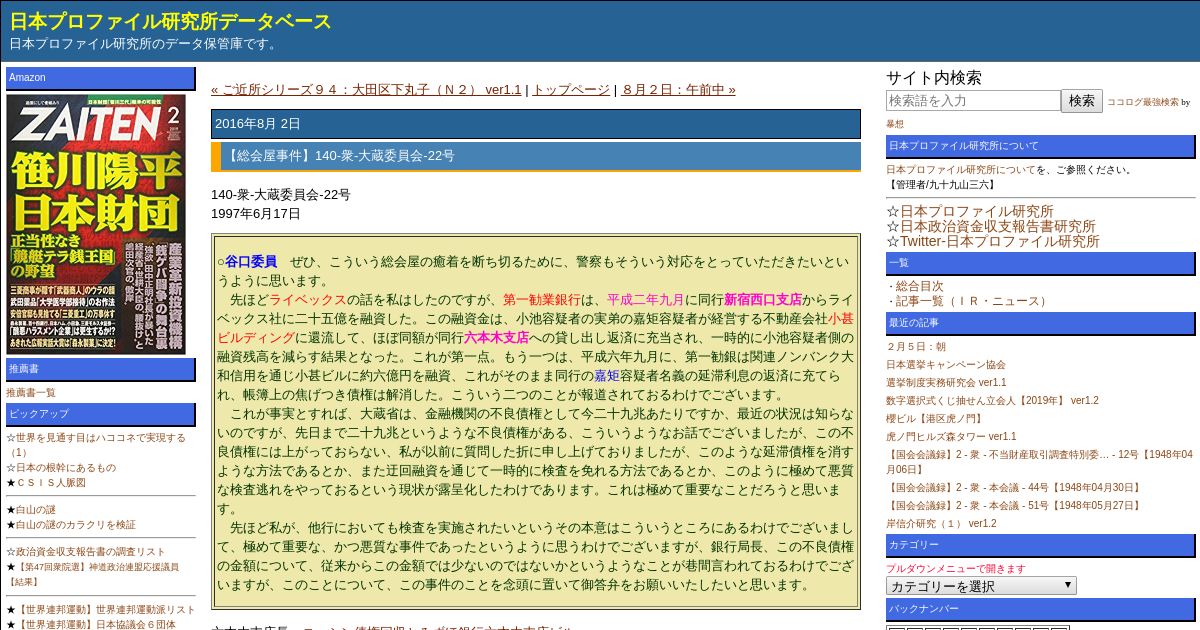Screen dimensions: 1200x630
Task: Expand the カテゴリーを選択 dropdown
Action: pos(981,586)
